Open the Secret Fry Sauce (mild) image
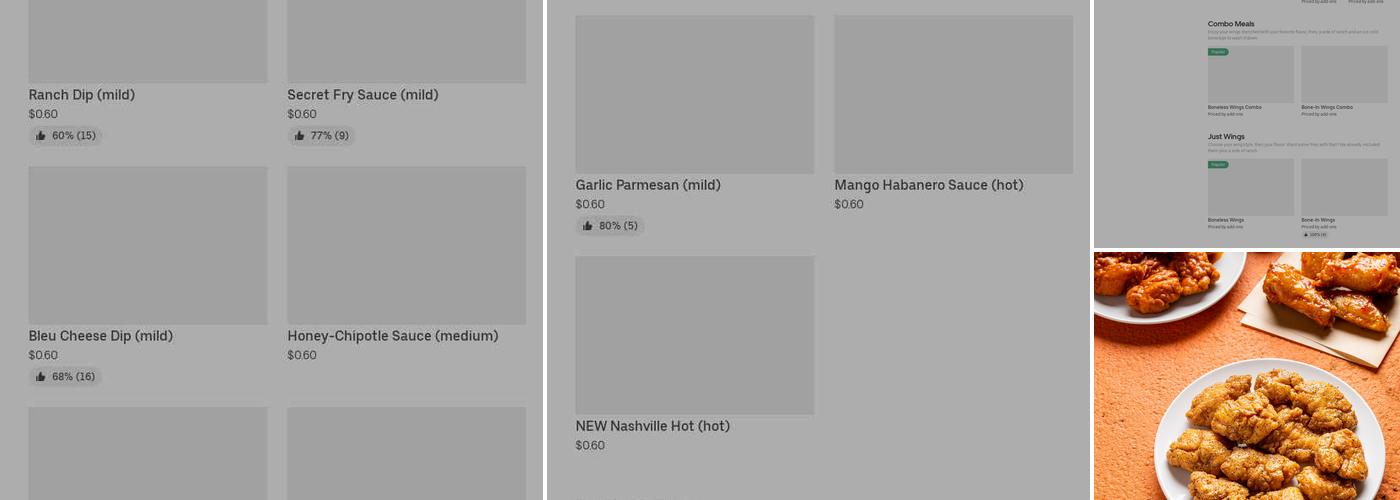This screenshot has width=1400, height=500. point(406,41)
